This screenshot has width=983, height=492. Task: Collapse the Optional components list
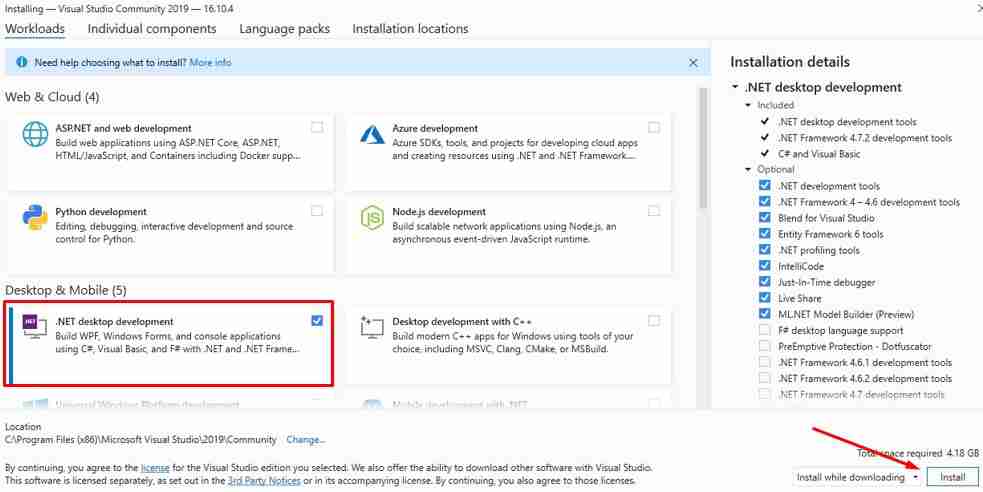point(748,169)
